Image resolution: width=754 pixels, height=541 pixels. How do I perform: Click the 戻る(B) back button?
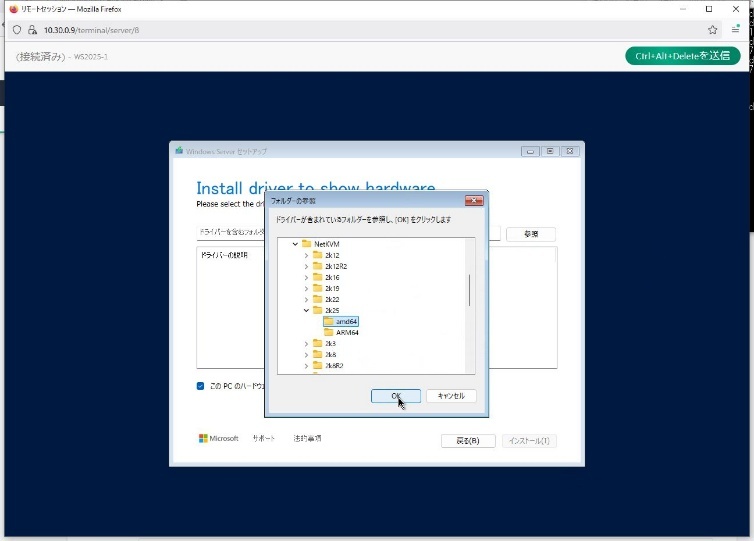[467, 440]
